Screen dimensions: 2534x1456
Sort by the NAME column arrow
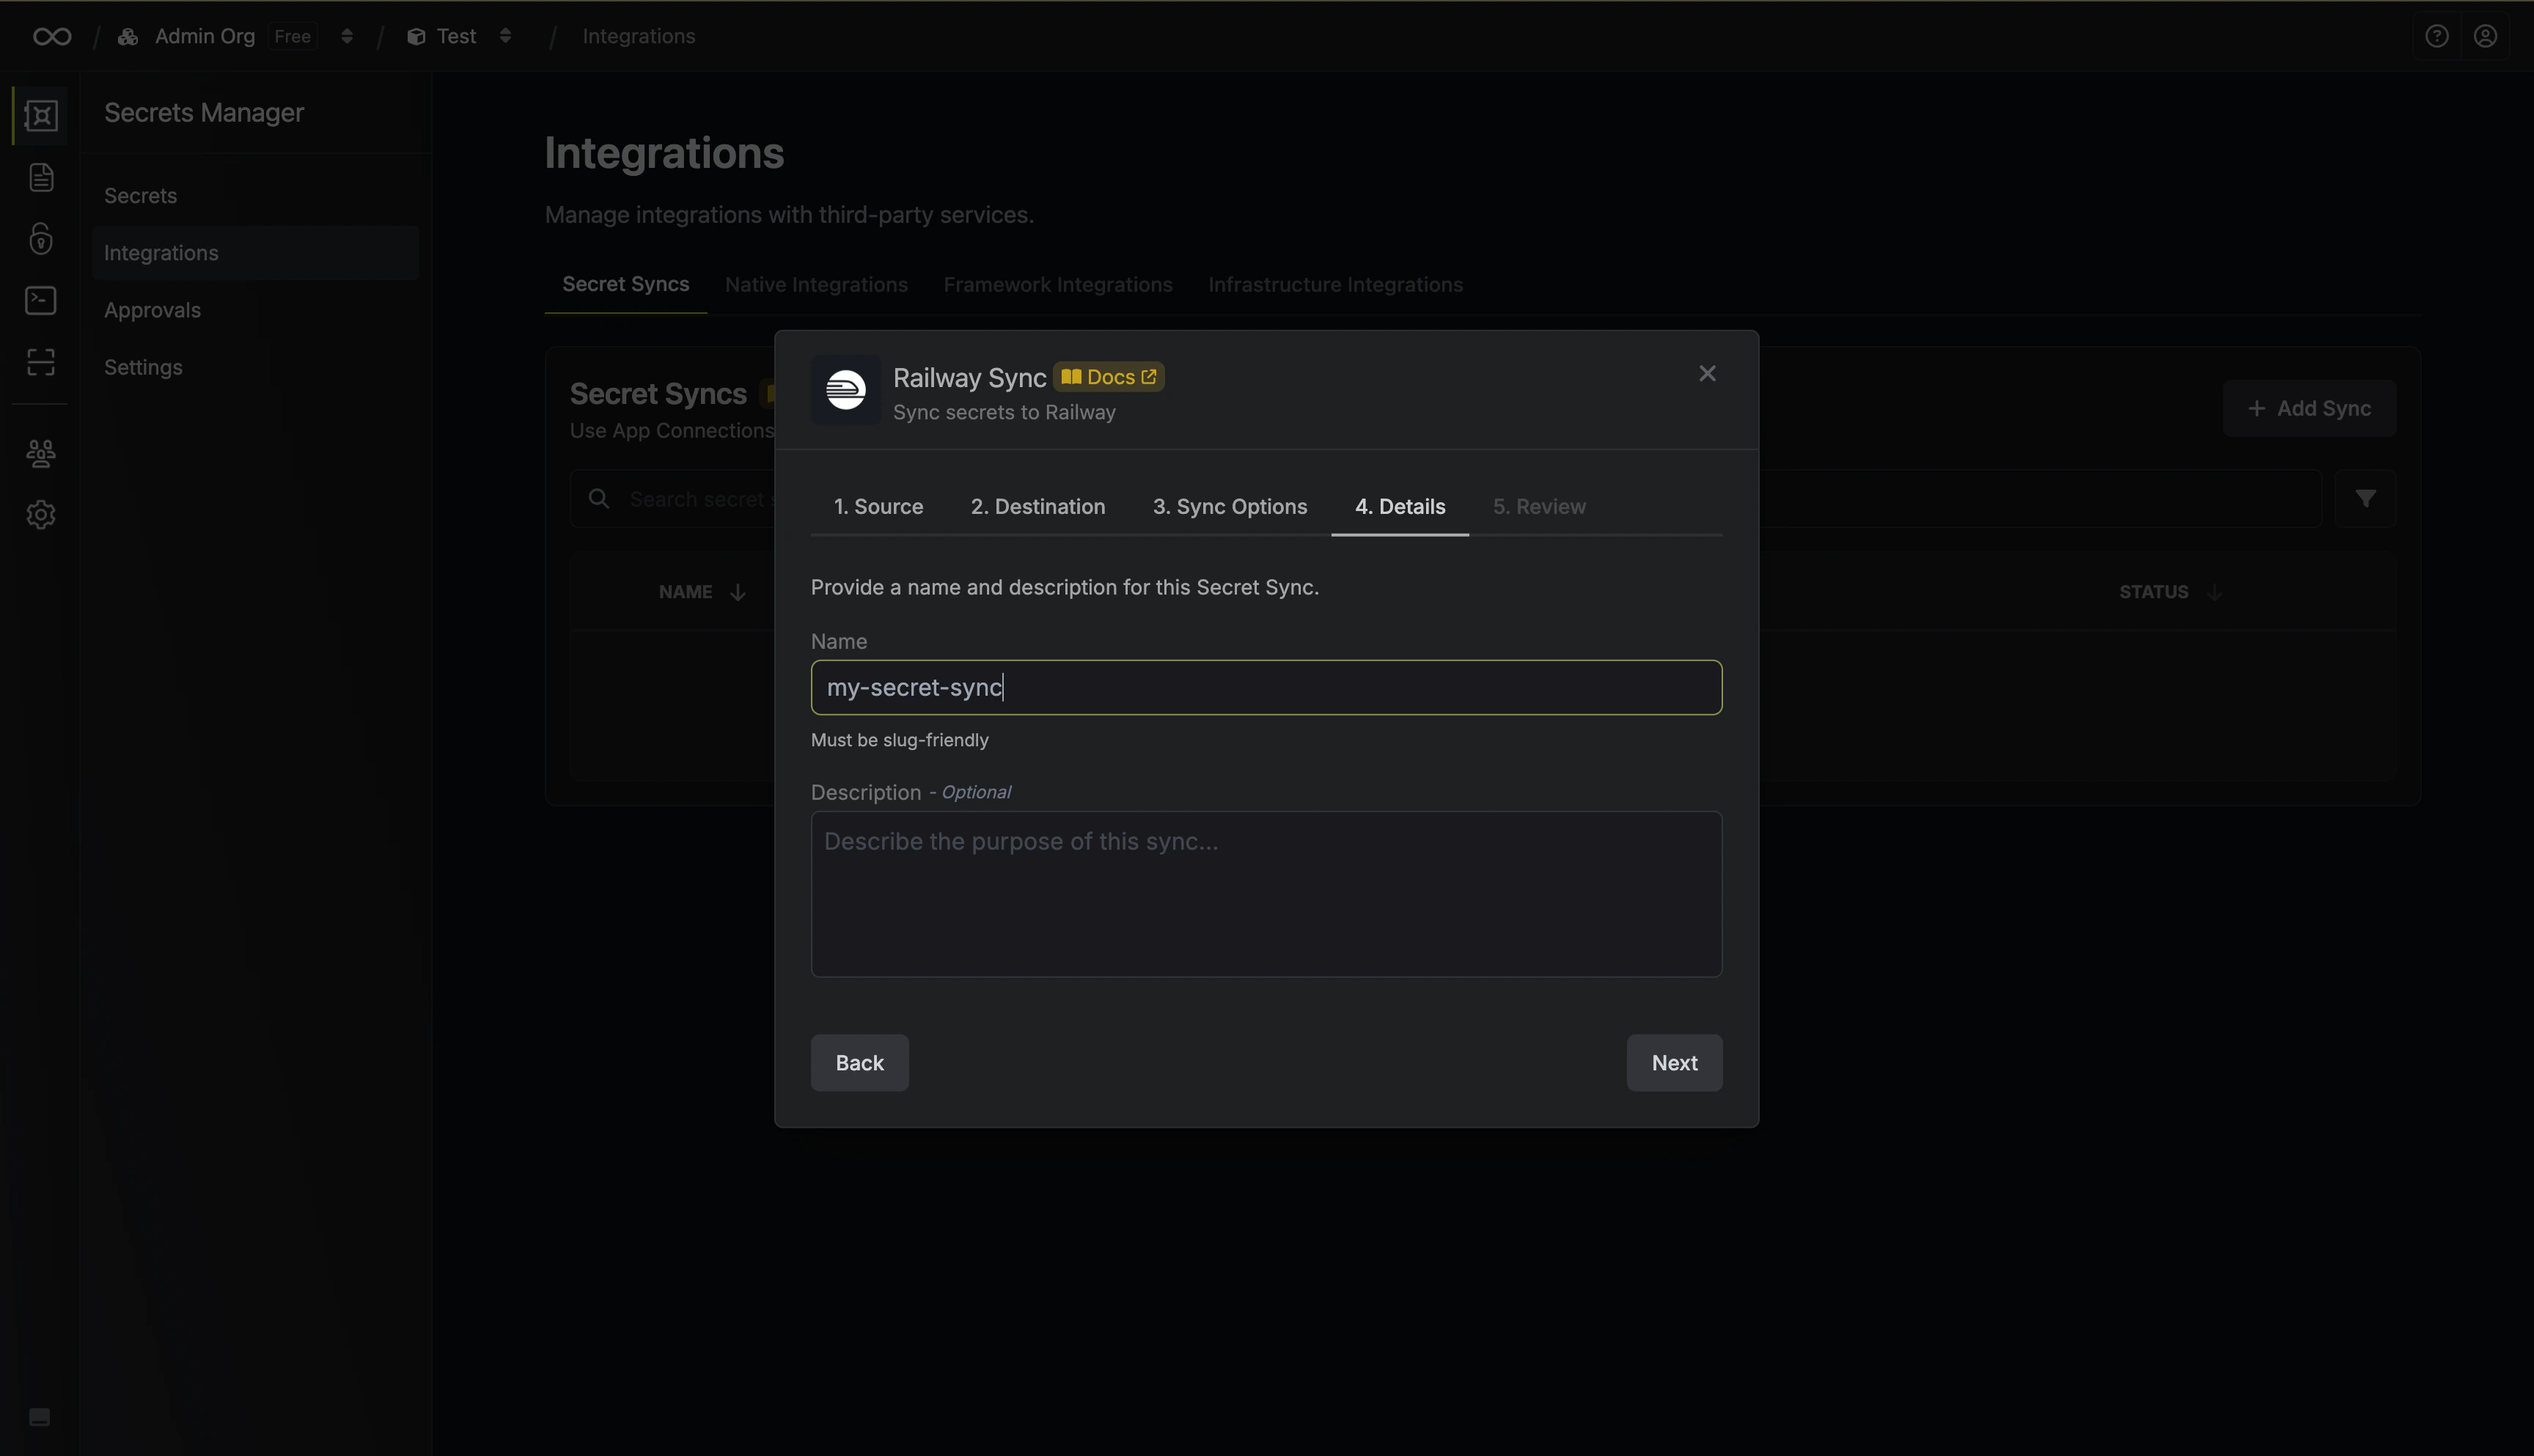pos(738,592)
